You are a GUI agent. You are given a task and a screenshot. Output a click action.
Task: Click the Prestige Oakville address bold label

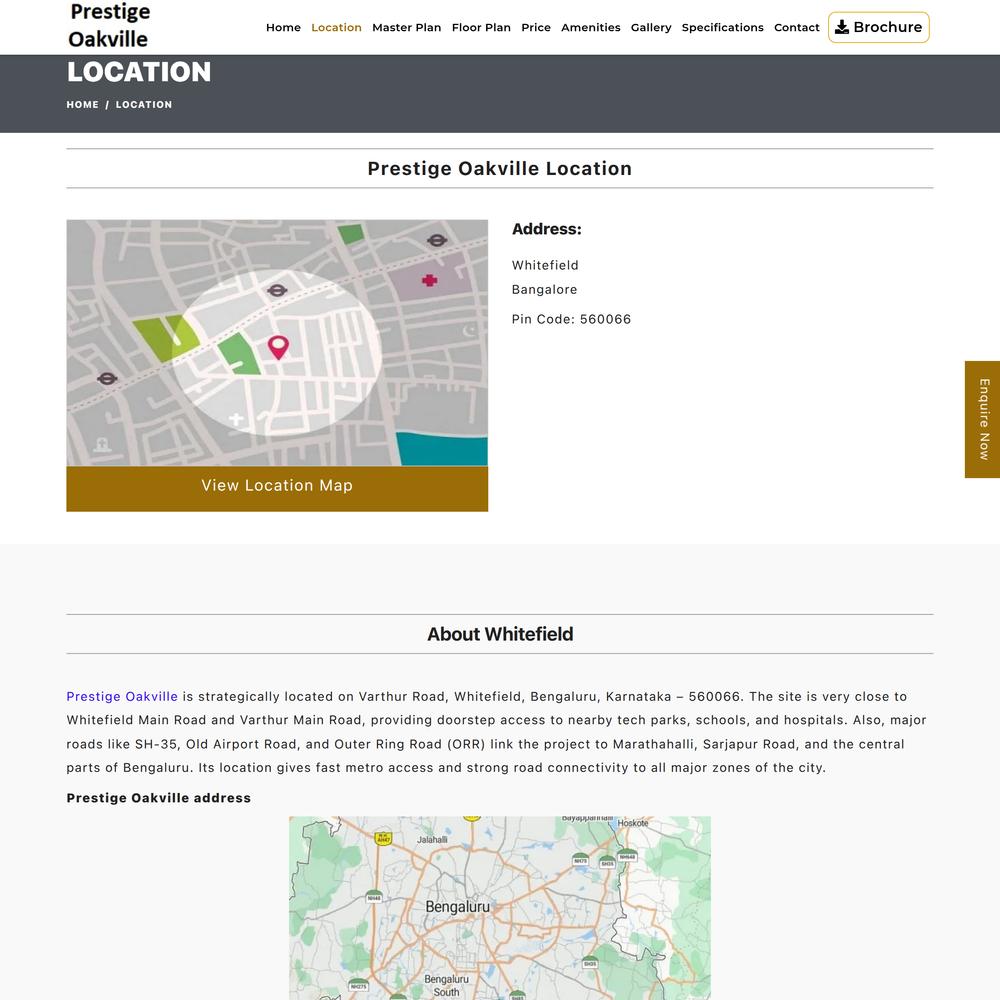point(158,798)
